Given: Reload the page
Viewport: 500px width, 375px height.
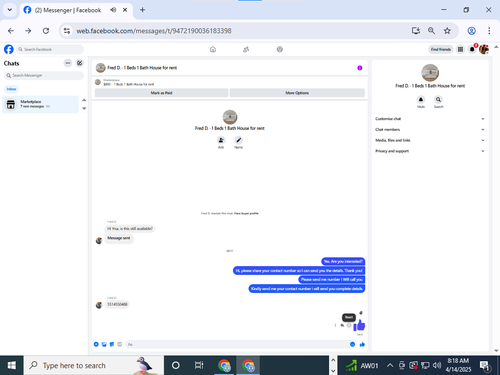Looking at the screenshot, I should pyautogui.click(x=46, y=31).
